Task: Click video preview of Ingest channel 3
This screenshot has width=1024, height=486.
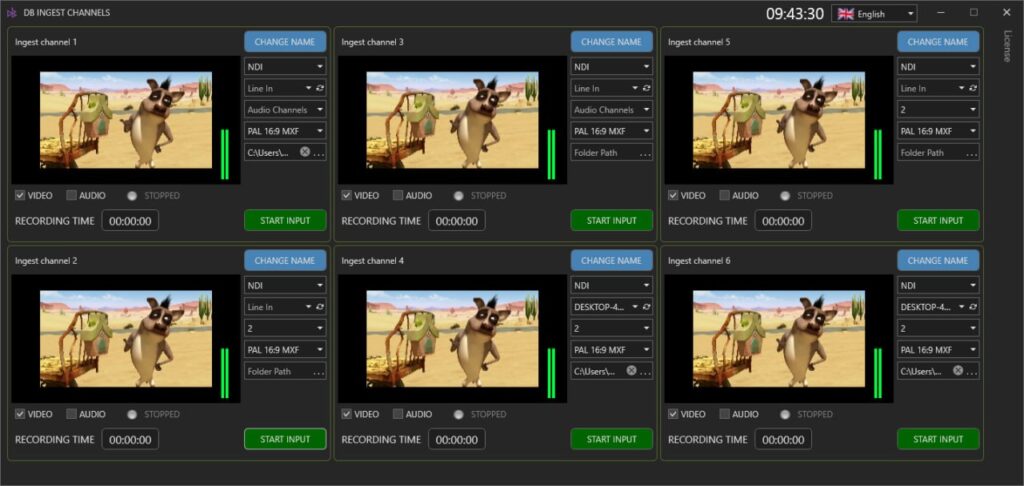Action: point(453,120)
